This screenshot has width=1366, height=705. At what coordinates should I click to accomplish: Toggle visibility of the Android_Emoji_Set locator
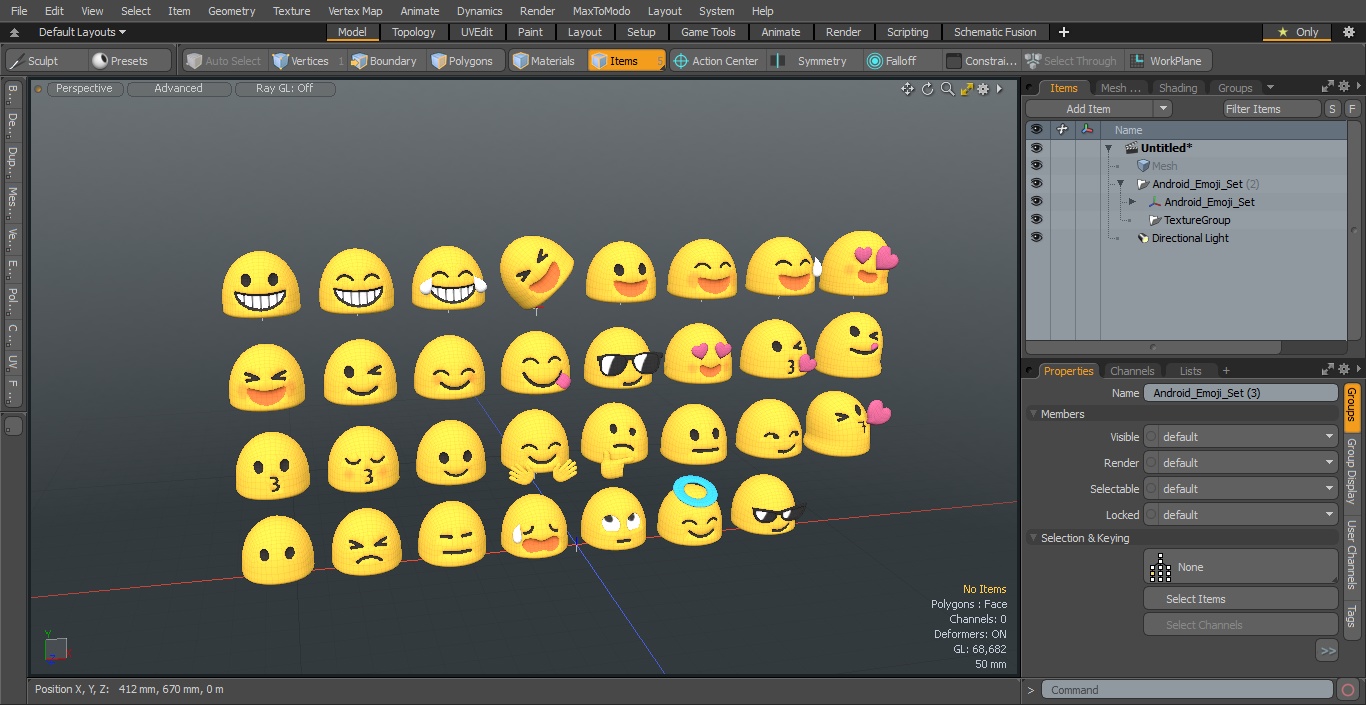(1037, 202)
